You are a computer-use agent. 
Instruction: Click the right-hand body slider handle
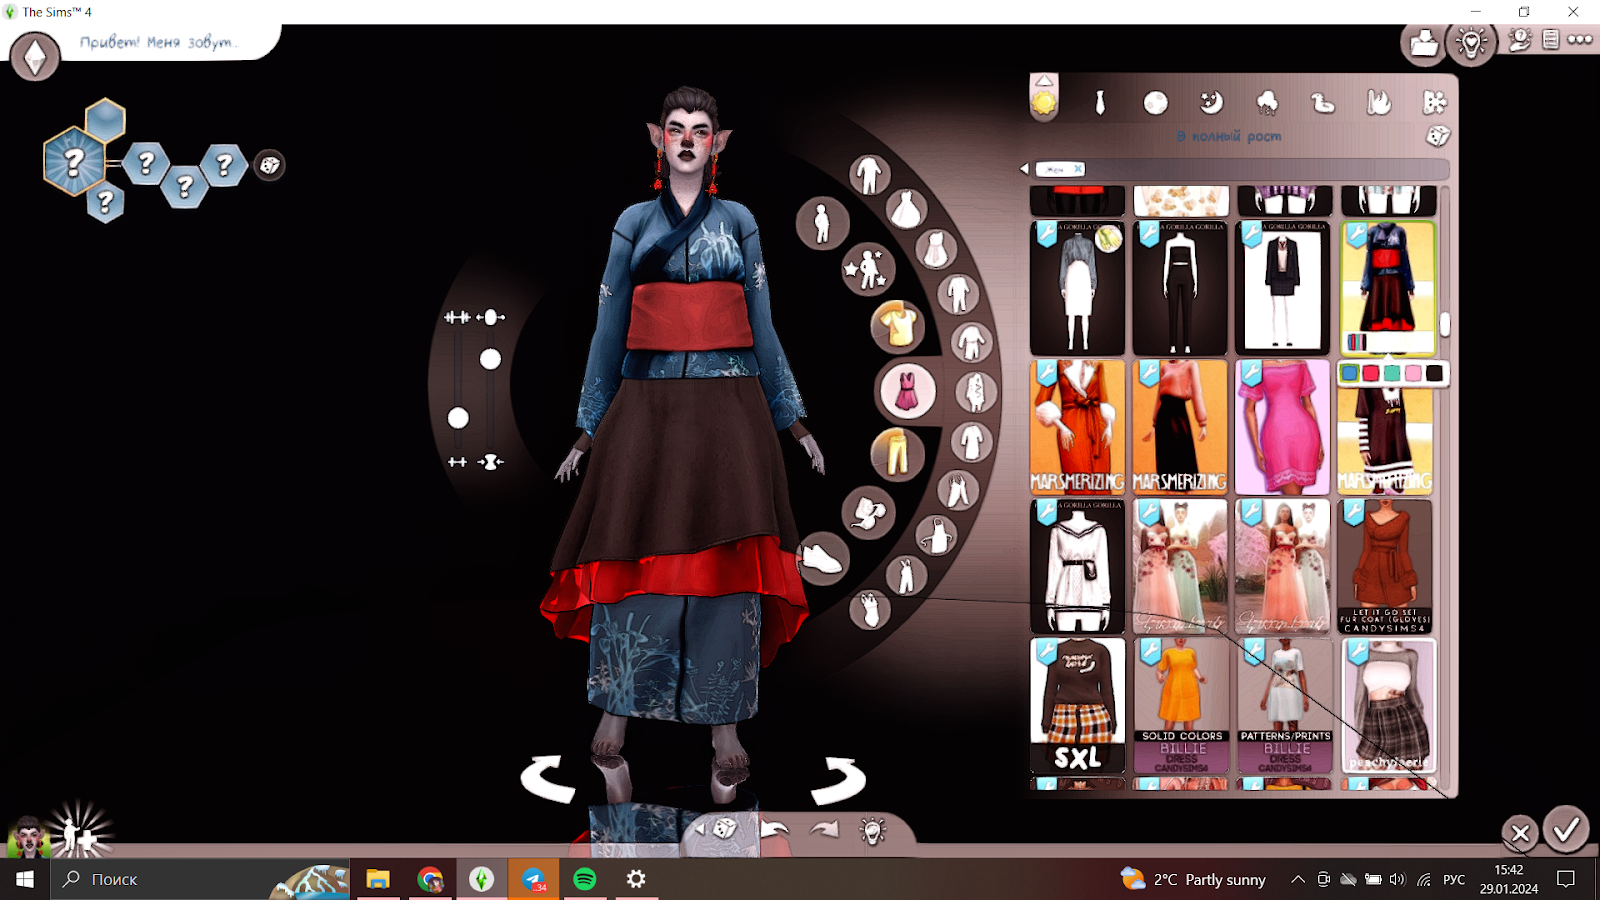point(490,359)
